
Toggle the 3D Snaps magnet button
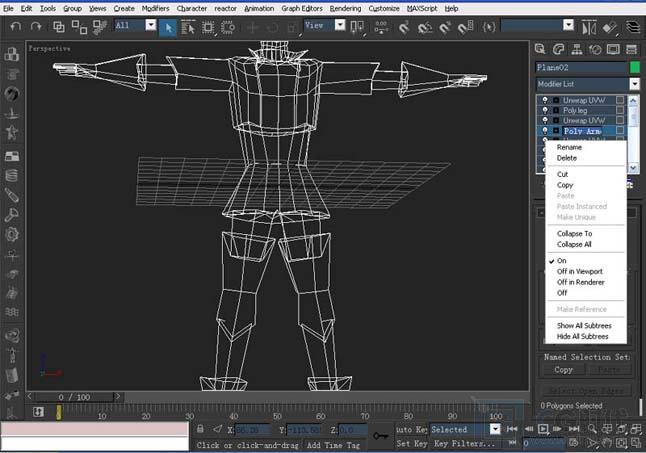click(x=404, y=28)
